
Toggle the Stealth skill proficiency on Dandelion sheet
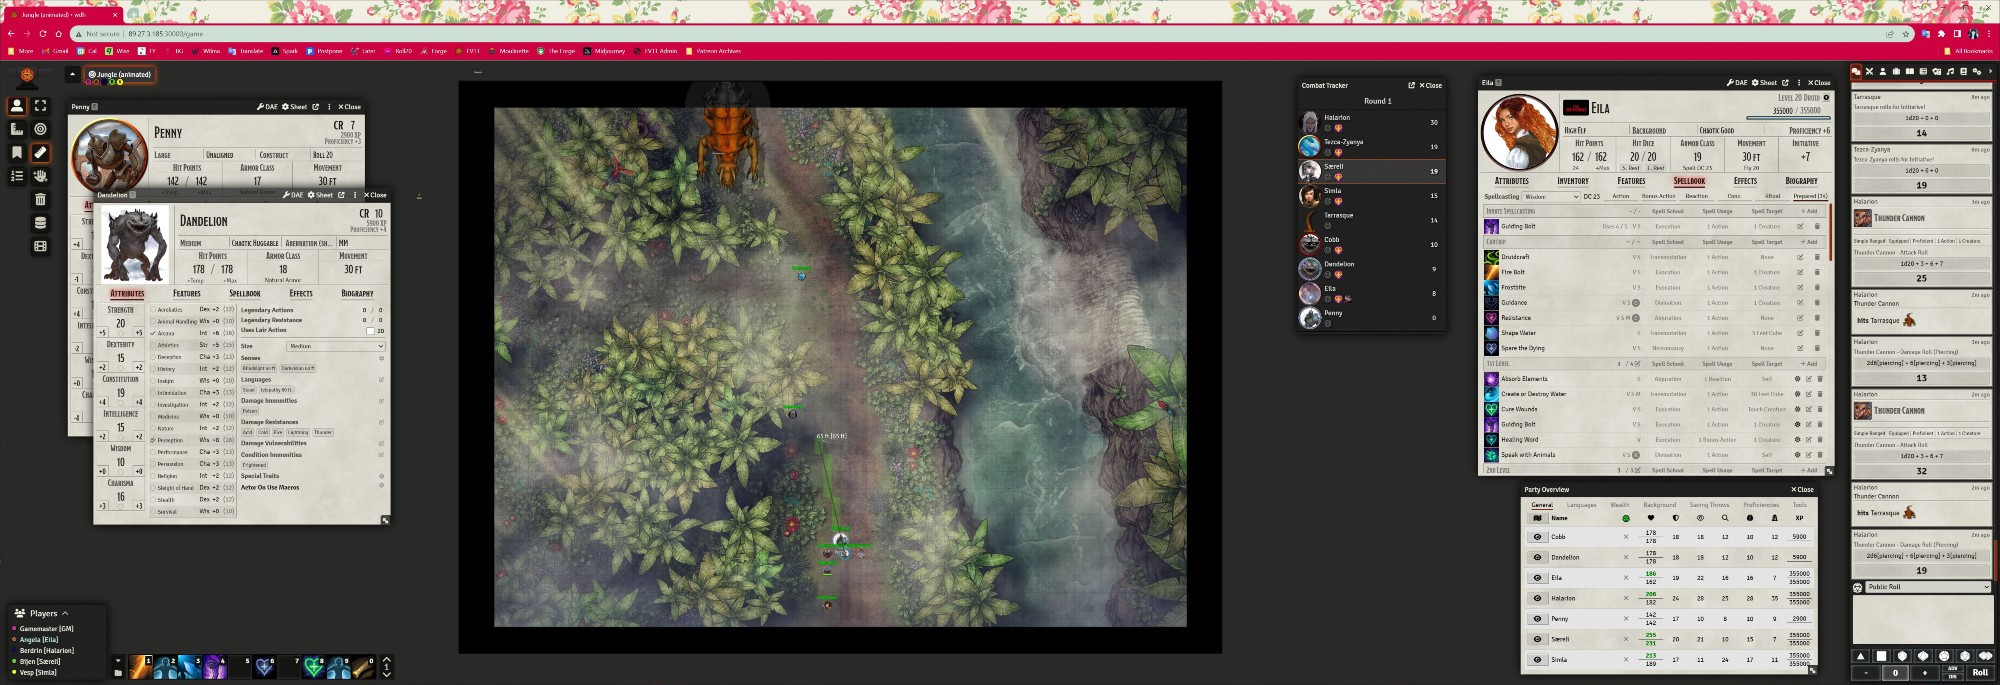coord(153,500)
